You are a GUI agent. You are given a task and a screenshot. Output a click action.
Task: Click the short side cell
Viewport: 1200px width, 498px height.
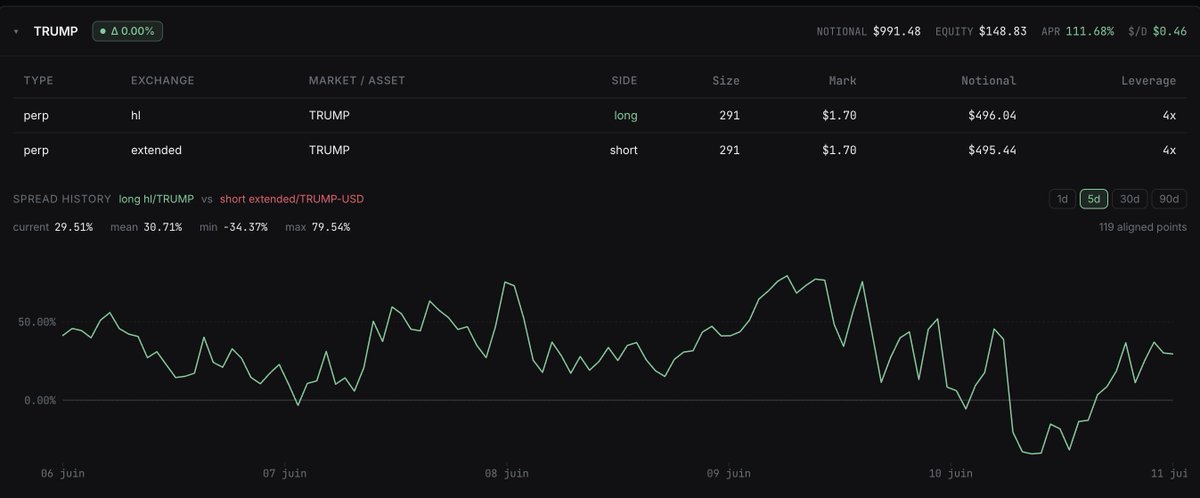pyautogui.click(x=623, y=151)
